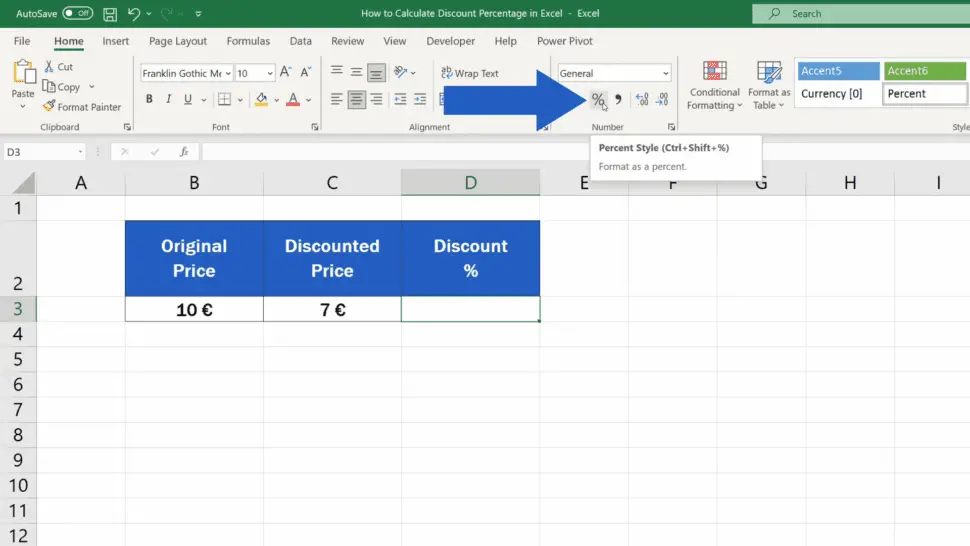Viewport: 970px width, 546px height.
Task: Click the Wrap Text button
Action: (469, 73)
